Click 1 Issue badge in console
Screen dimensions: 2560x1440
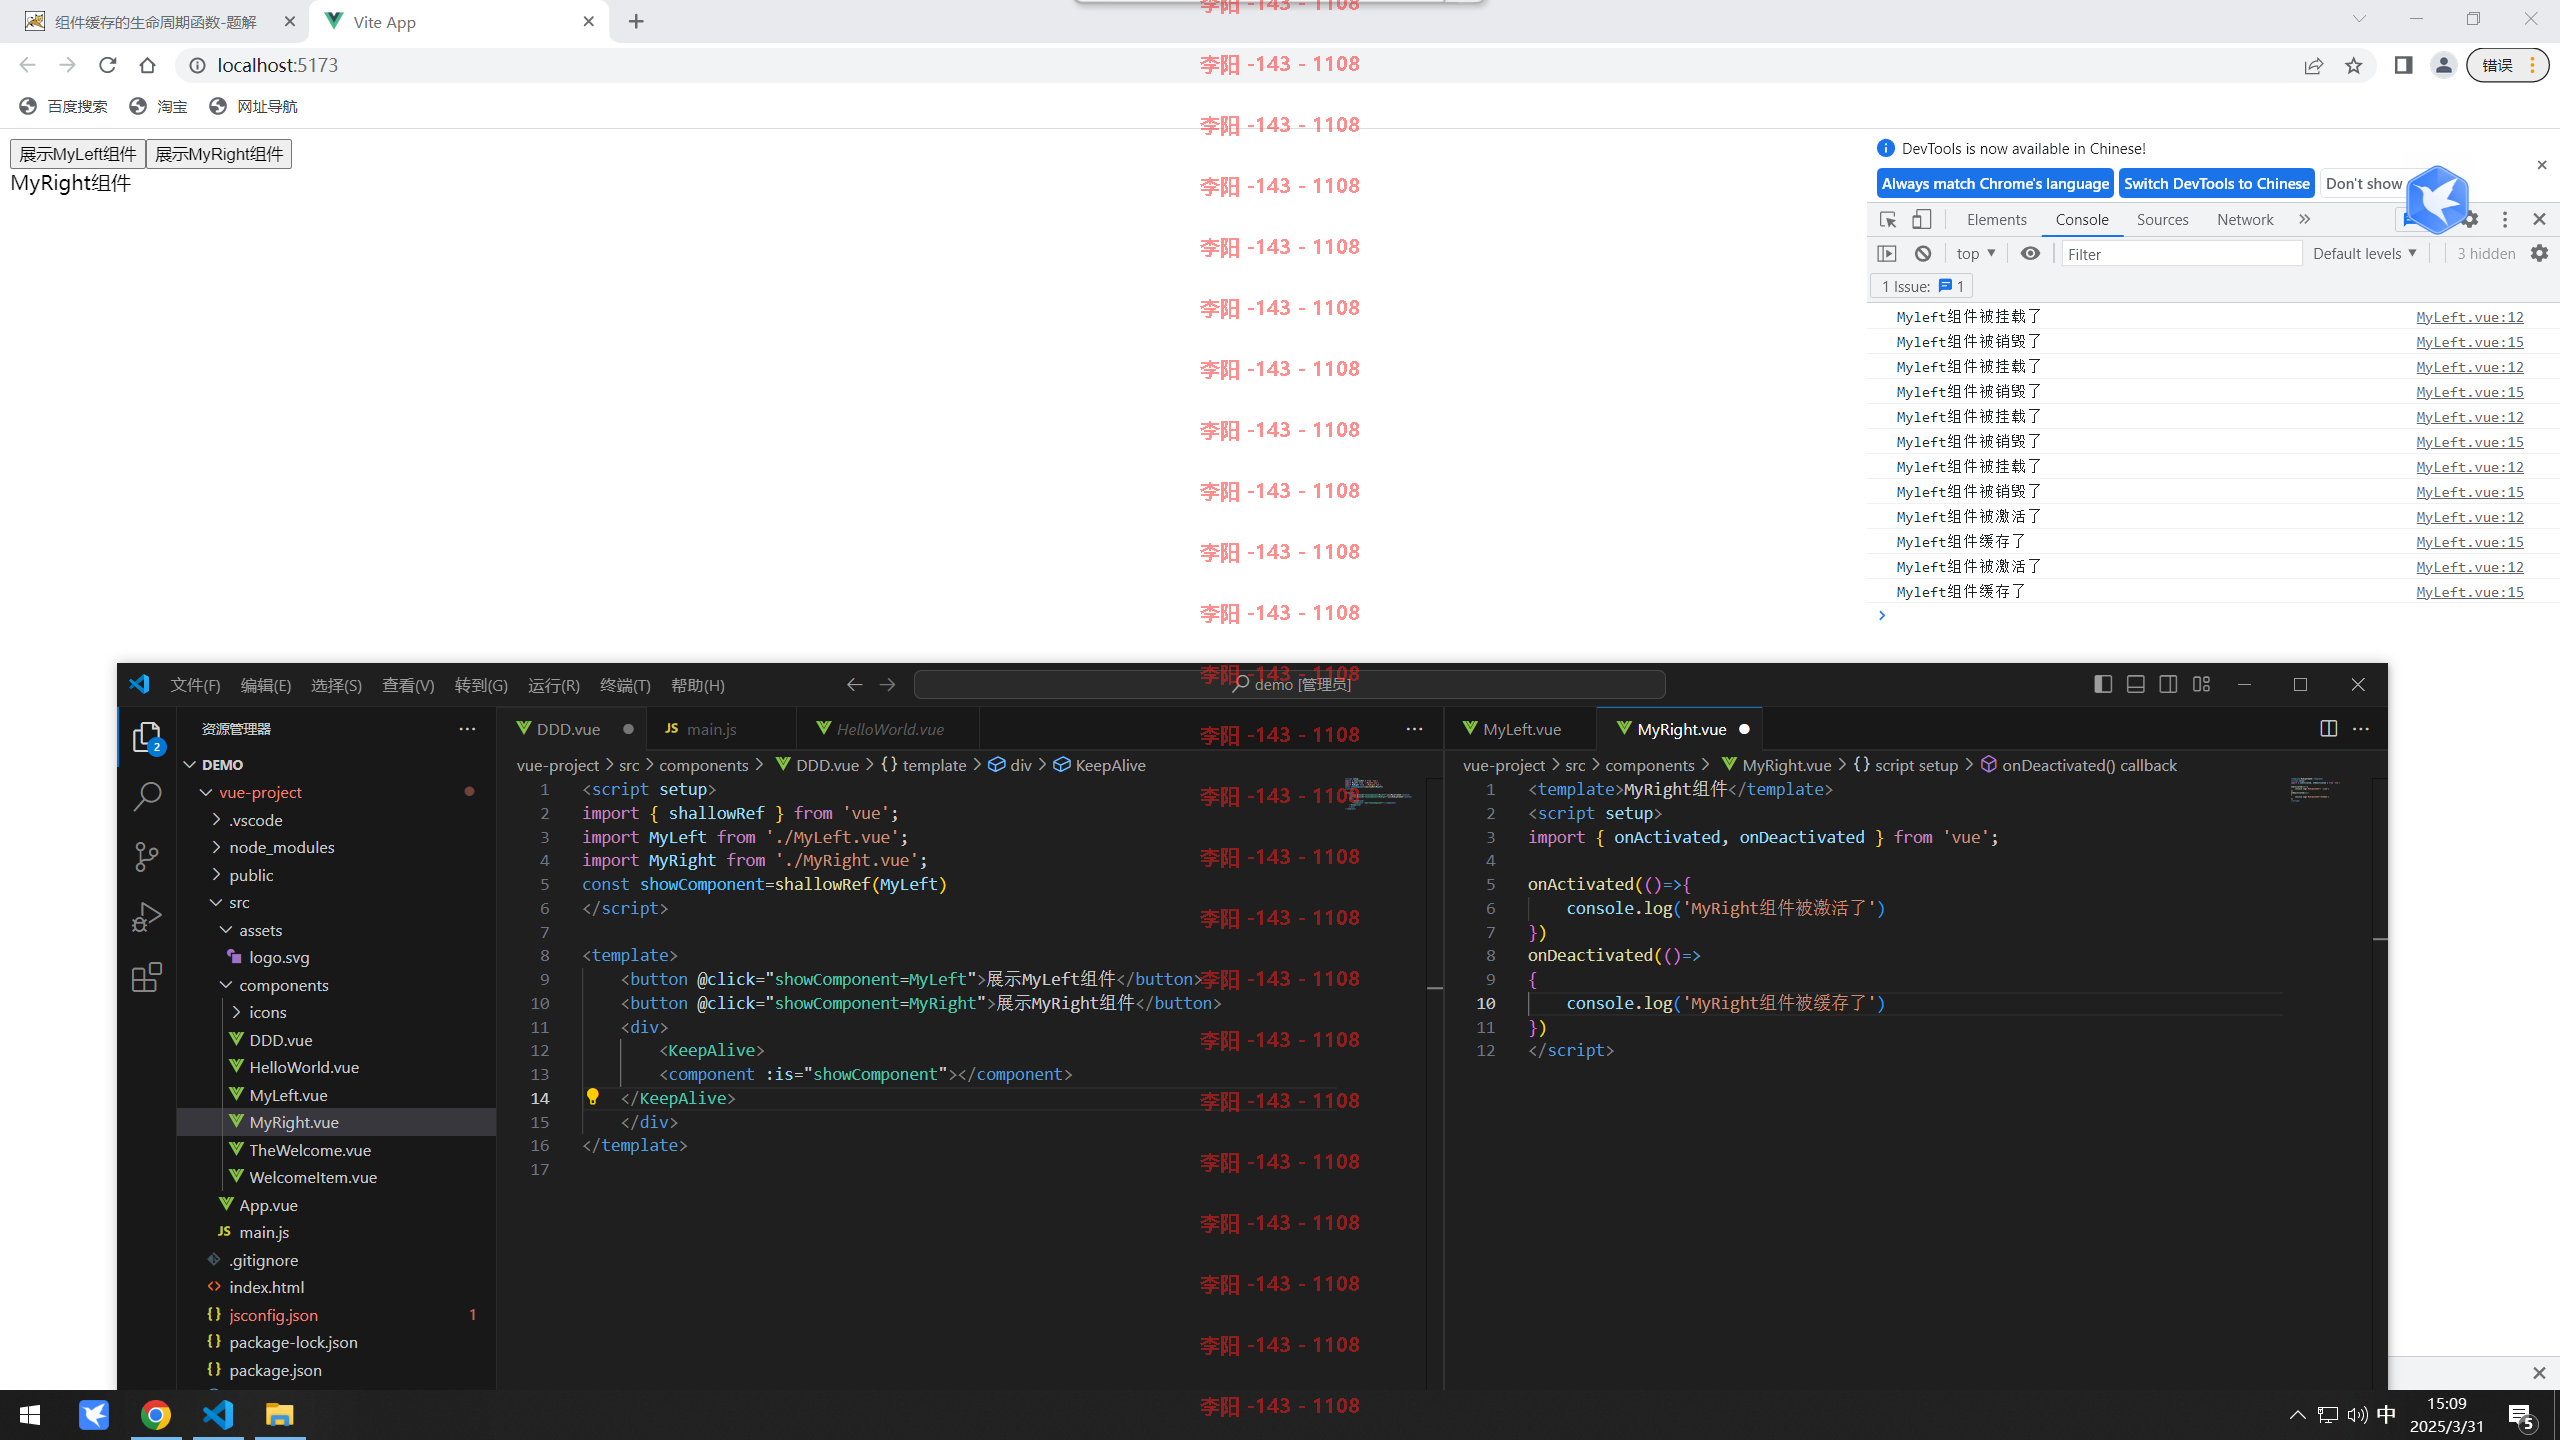(x=1921, y=286)
